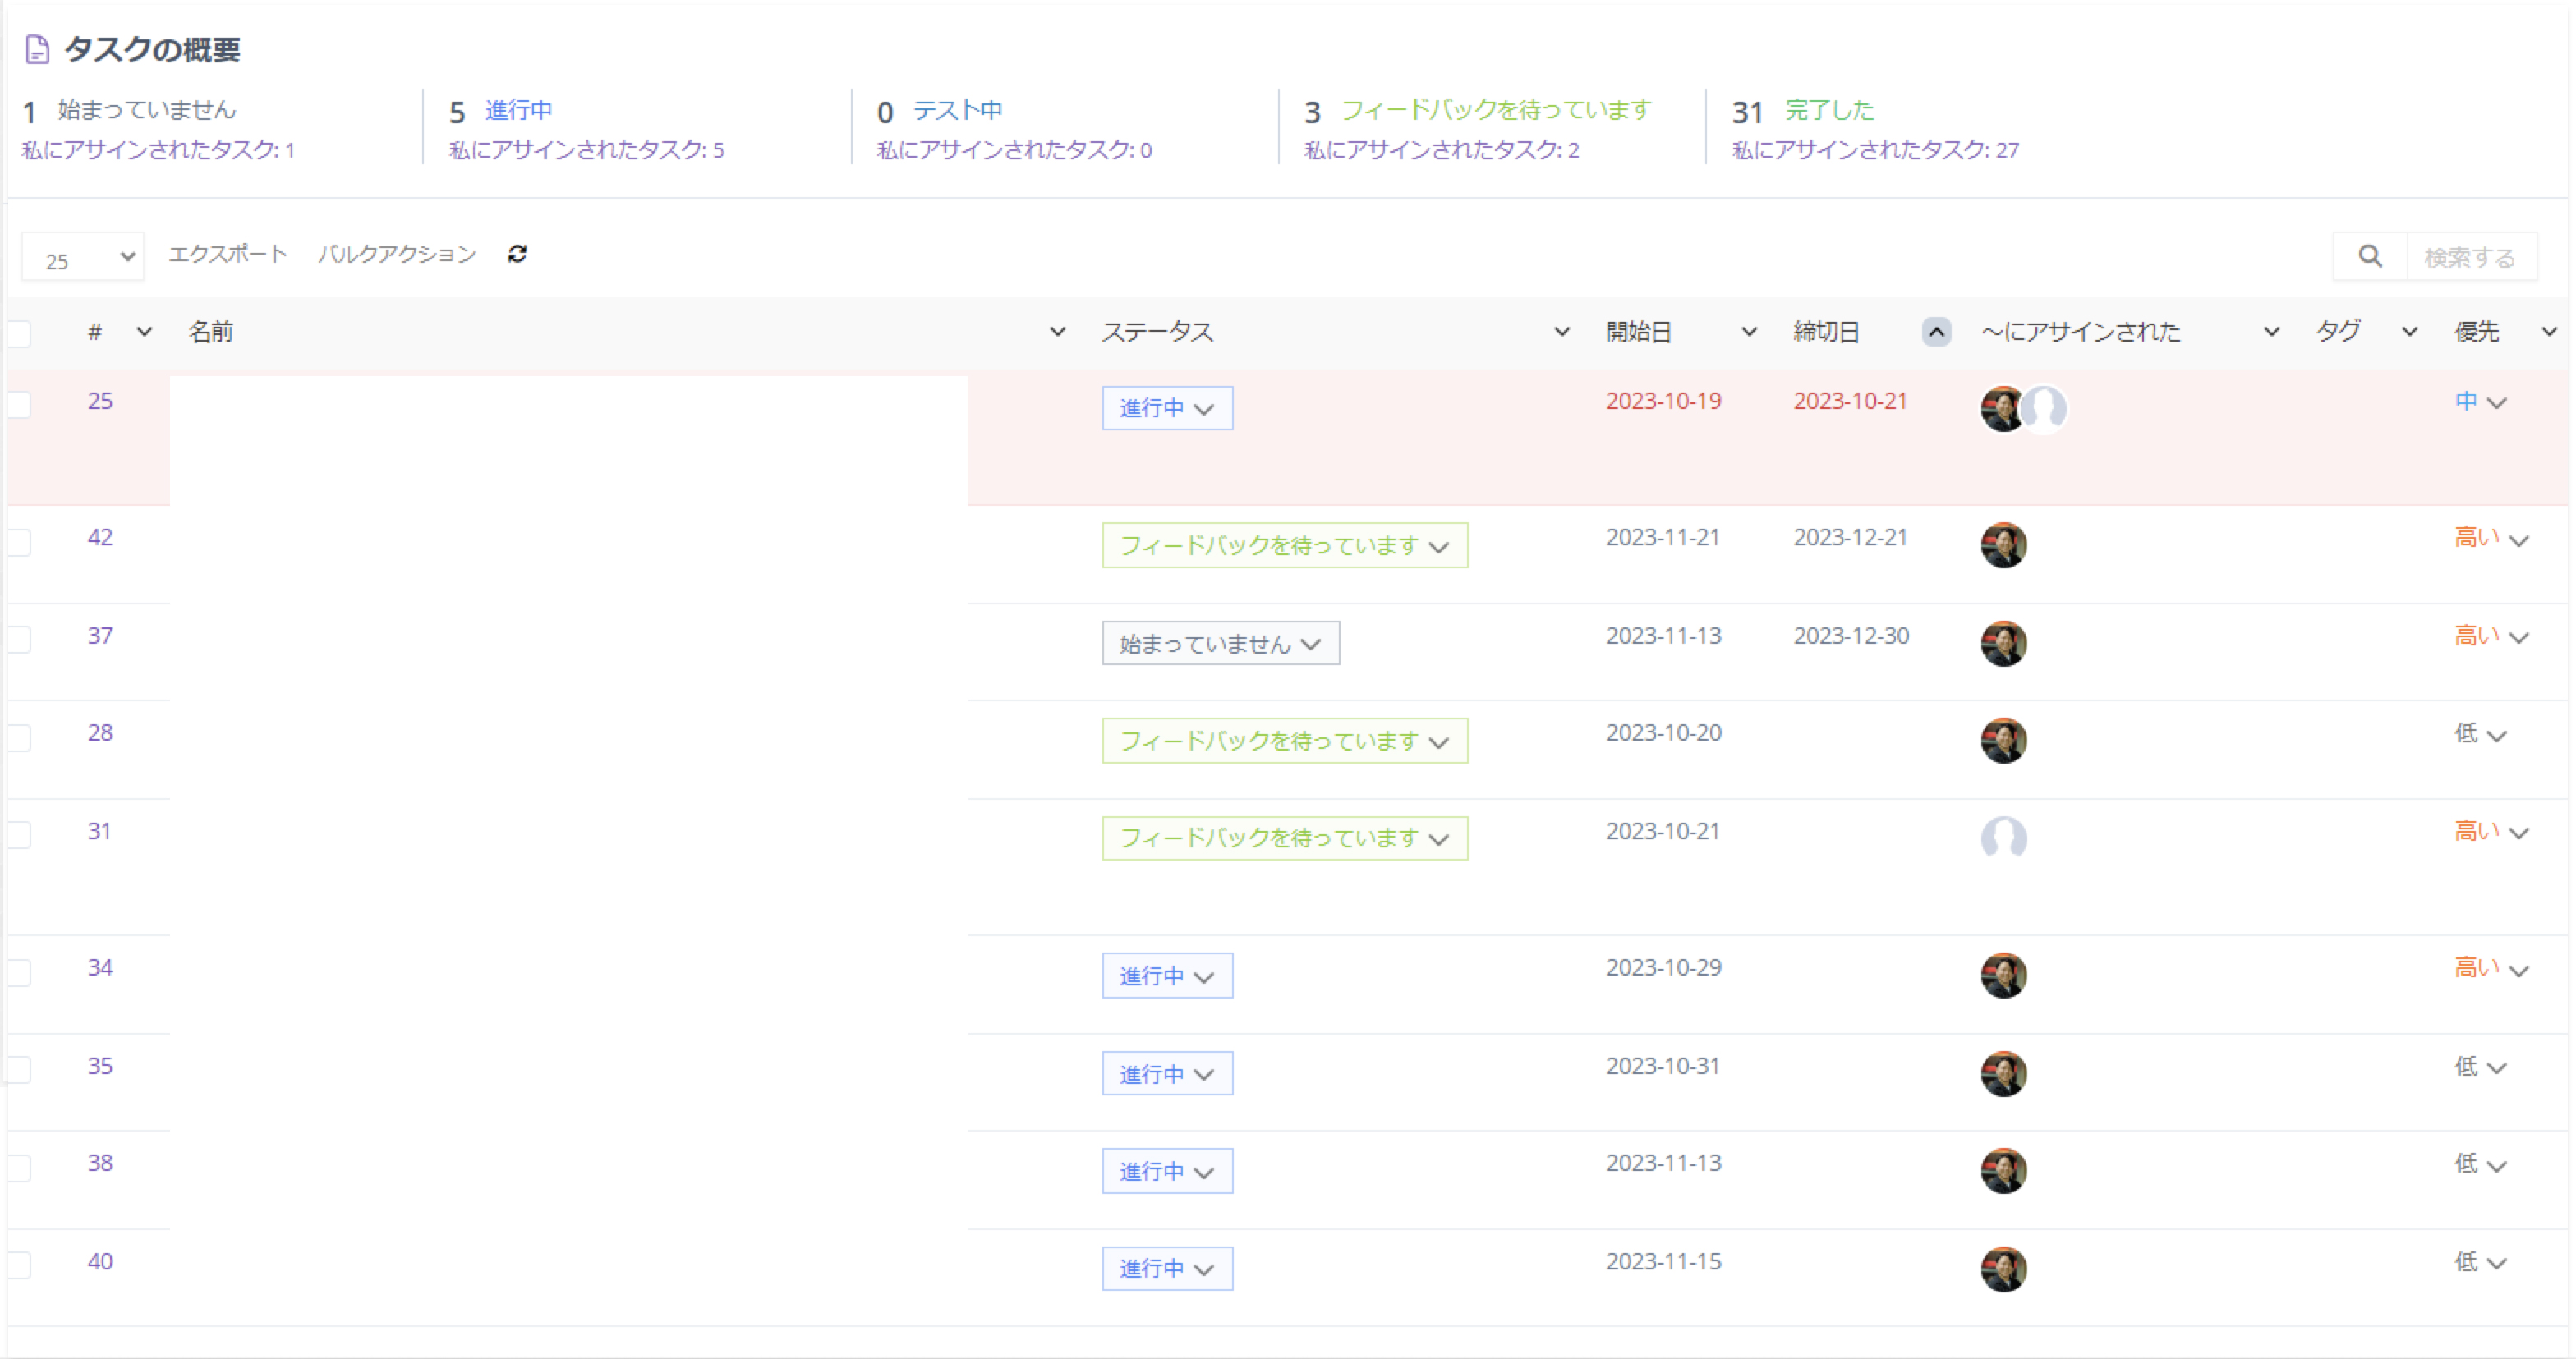Check the checkbox for task 38

[x=19, y=1167]
